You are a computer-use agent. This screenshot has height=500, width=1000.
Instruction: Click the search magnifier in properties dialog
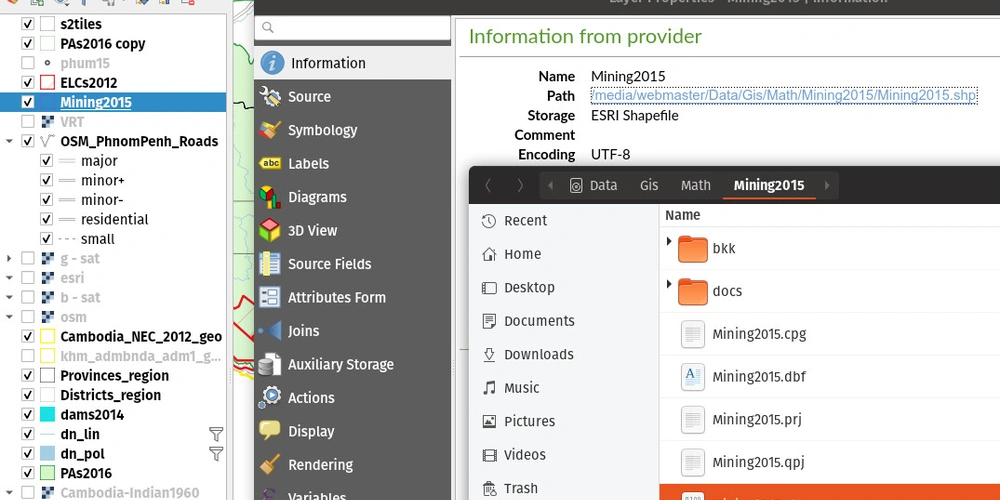coord(268,27)
